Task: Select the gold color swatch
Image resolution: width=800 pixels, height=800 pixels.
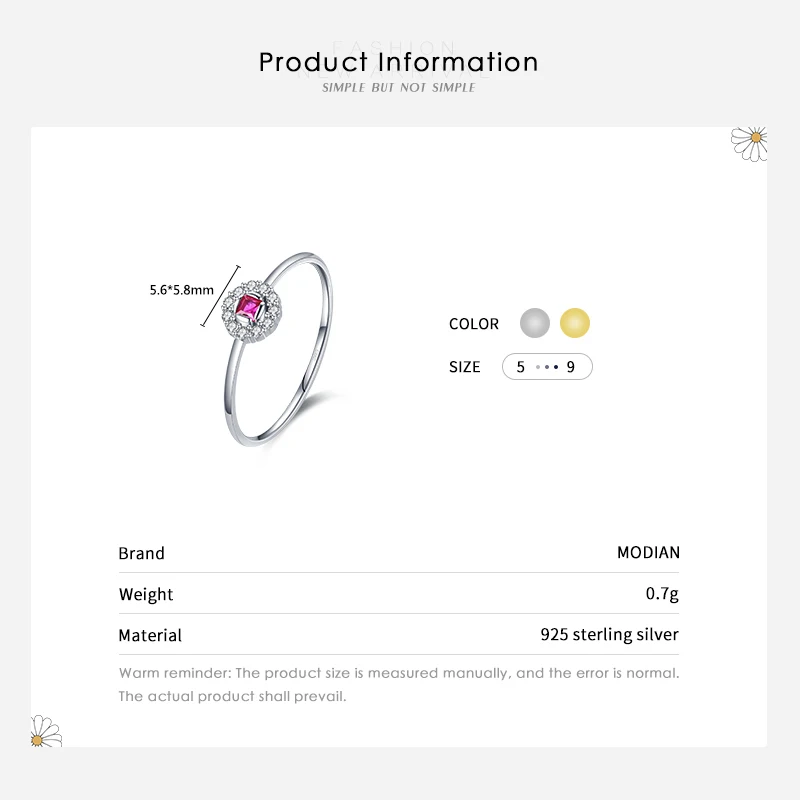Action: tap(575, 323)
